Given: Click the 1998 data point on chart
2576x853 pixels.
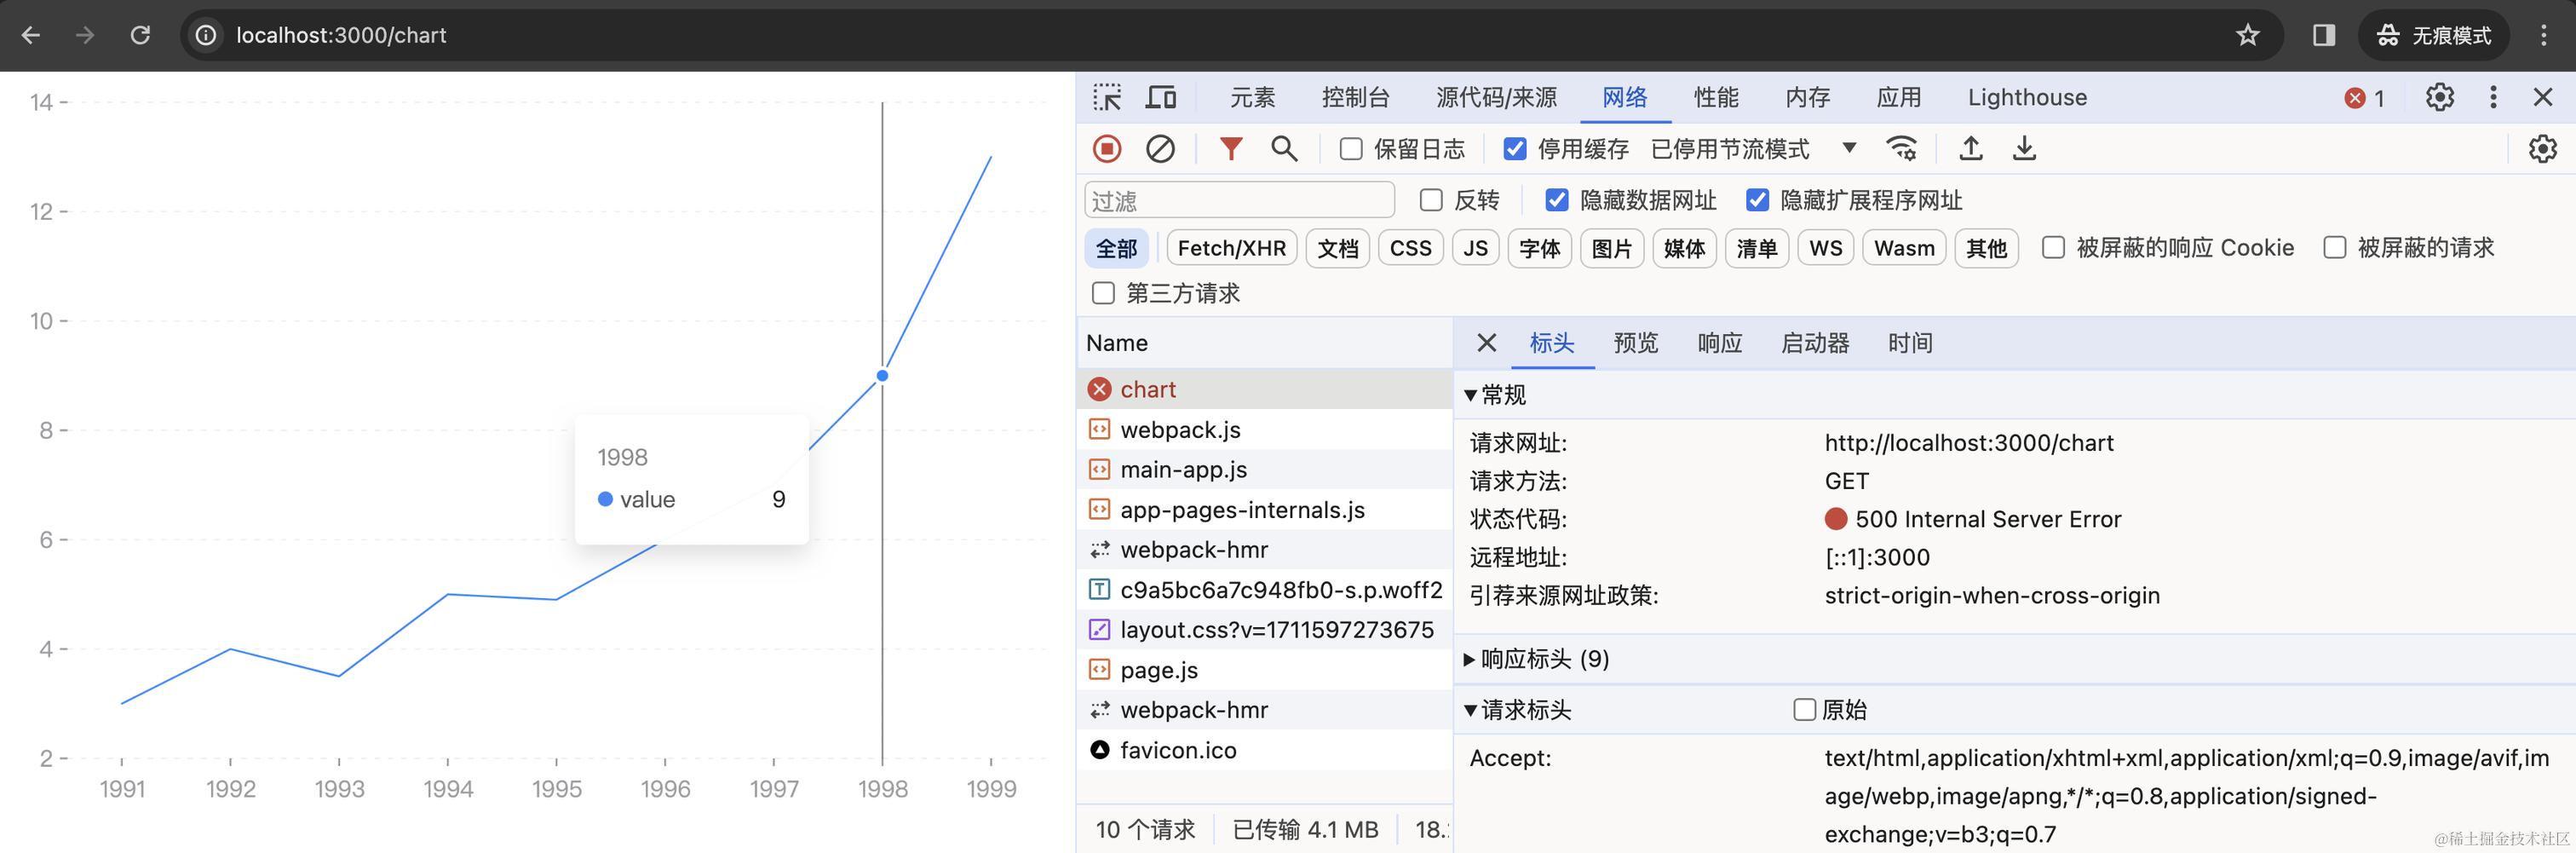Looking at the screenshot, I should 882,376.
